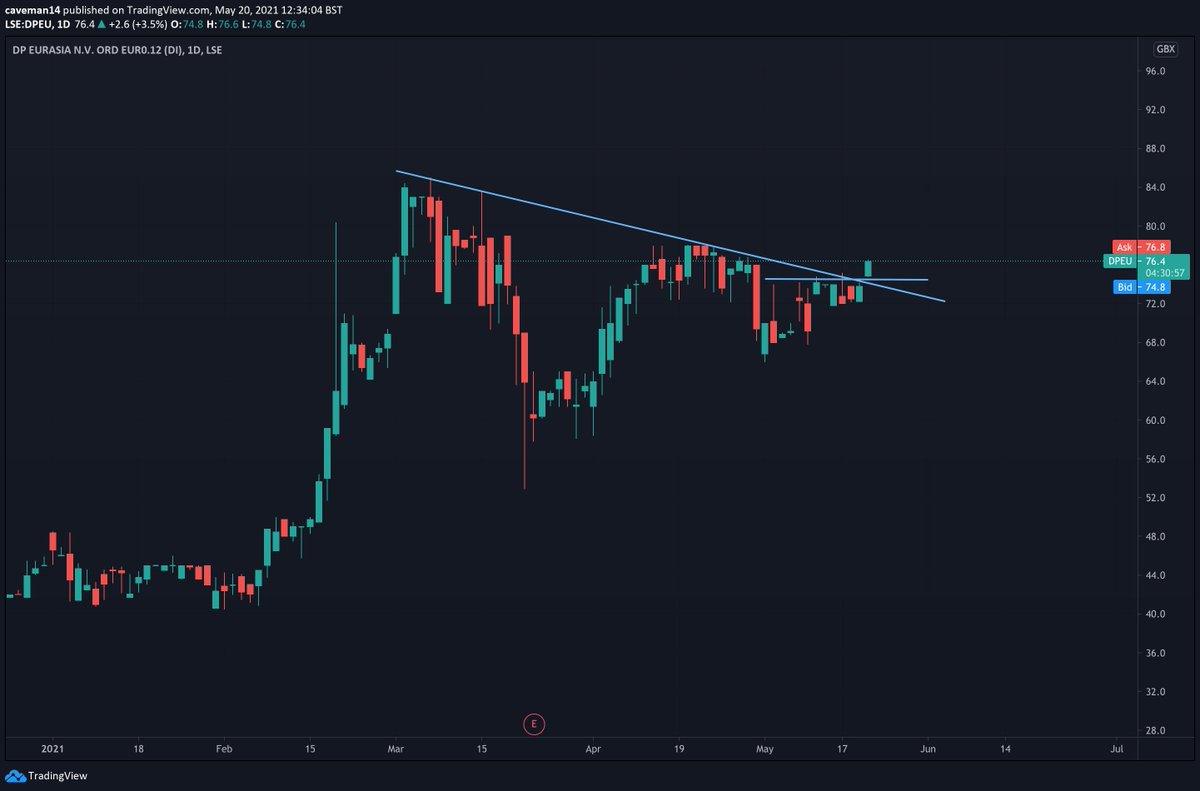Click the 28.0 price scale label
Image resolution: width=1200 pixels, height=791 pixels.
(x=1157, y=730)
